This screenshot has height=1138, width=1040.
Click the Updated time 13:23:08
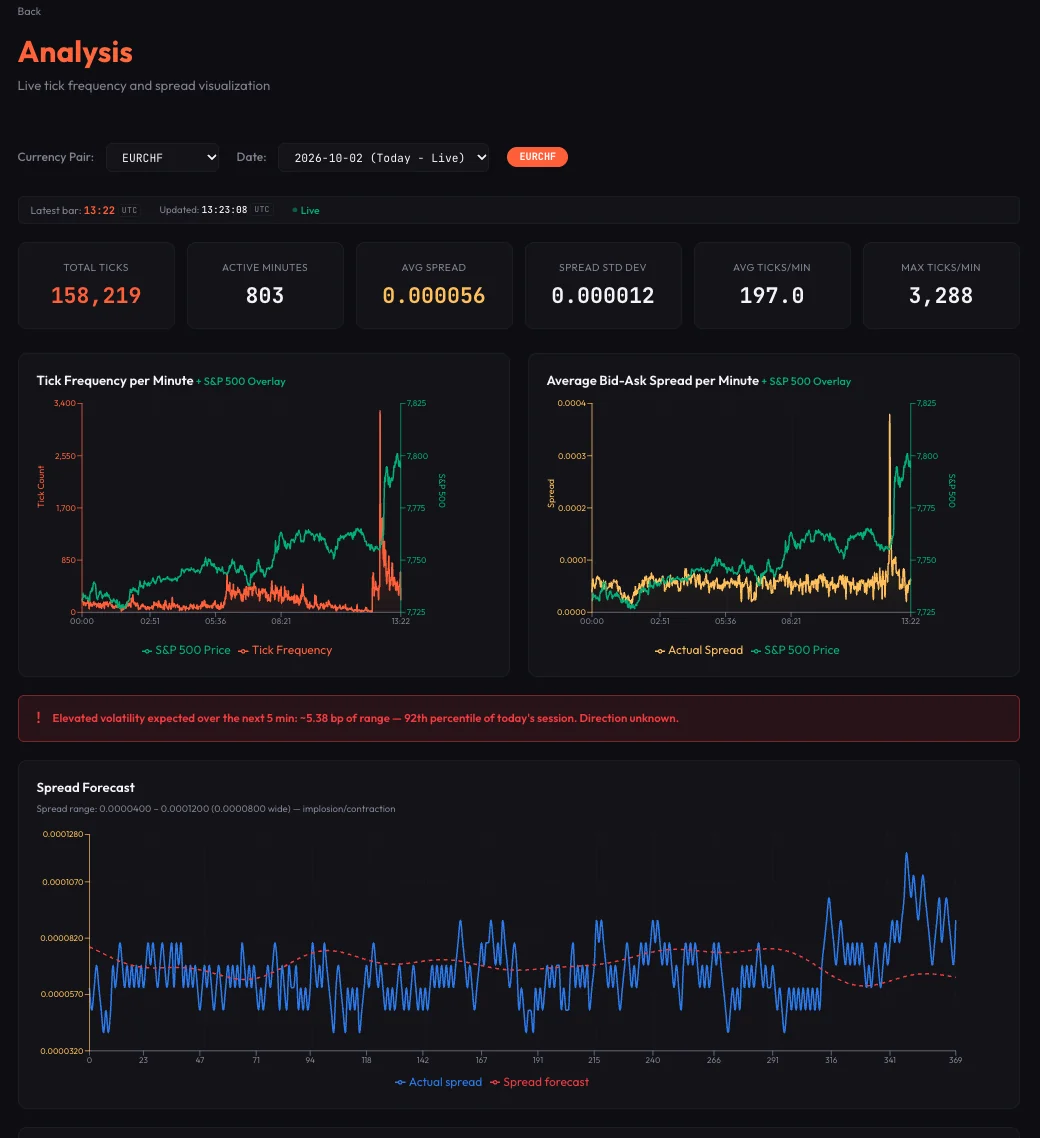point(224,210)
